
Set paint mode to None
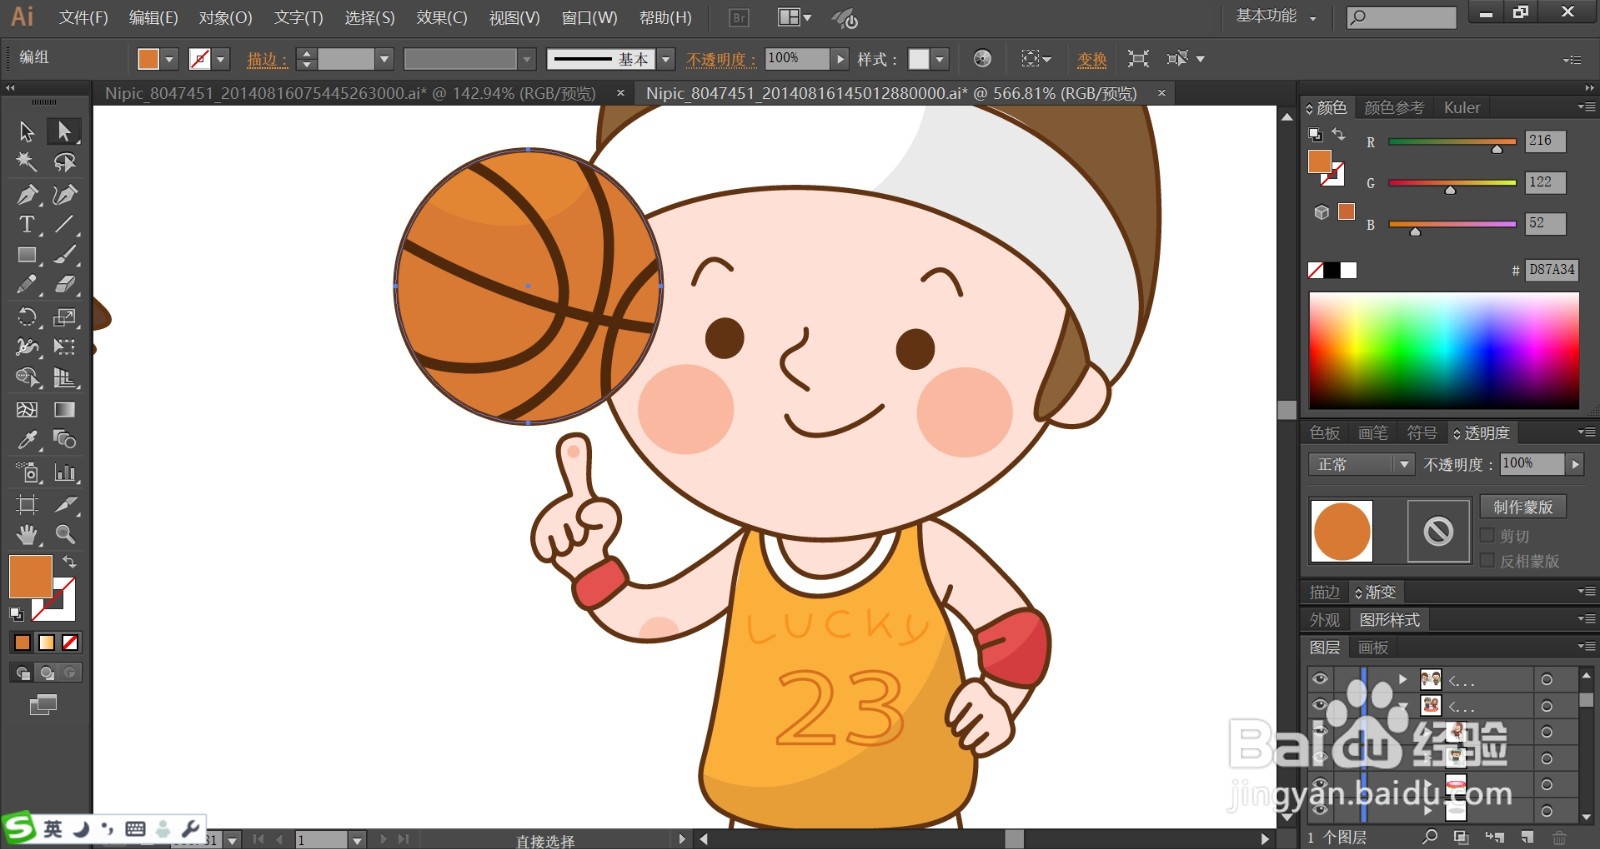(x=70, y=642)
